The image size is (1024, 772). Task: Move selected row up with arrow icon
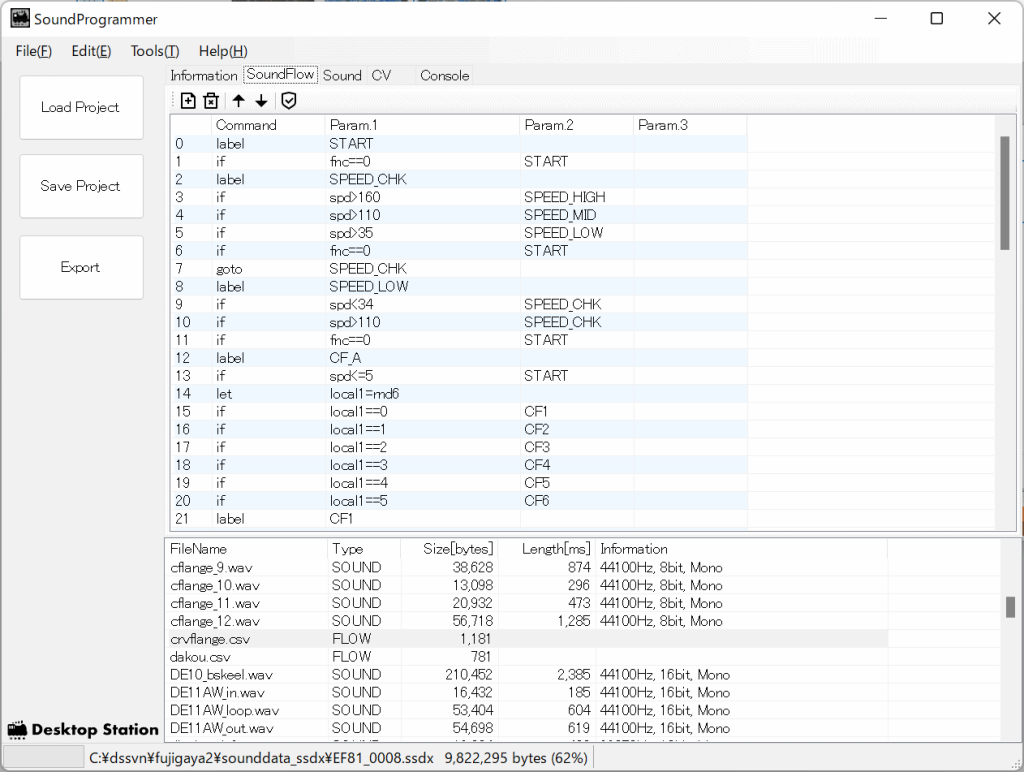tap(238, 100)
